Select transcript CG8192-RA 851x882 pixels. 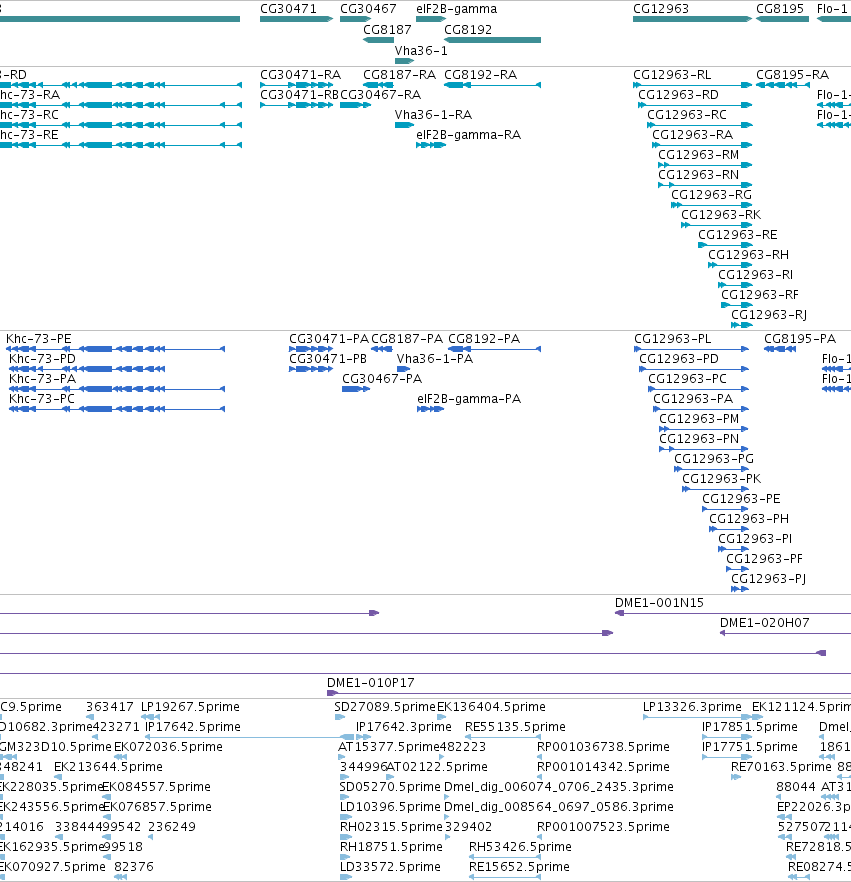click(x=492, y=86)
